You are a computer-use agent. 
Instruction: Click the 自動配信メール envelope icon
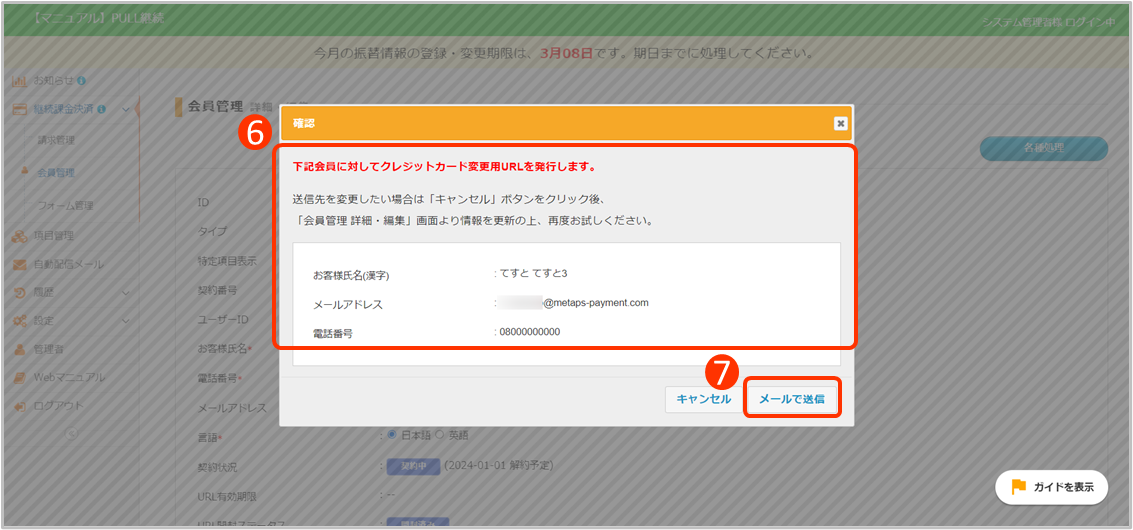pyautogui.click(x=19, y=265)
